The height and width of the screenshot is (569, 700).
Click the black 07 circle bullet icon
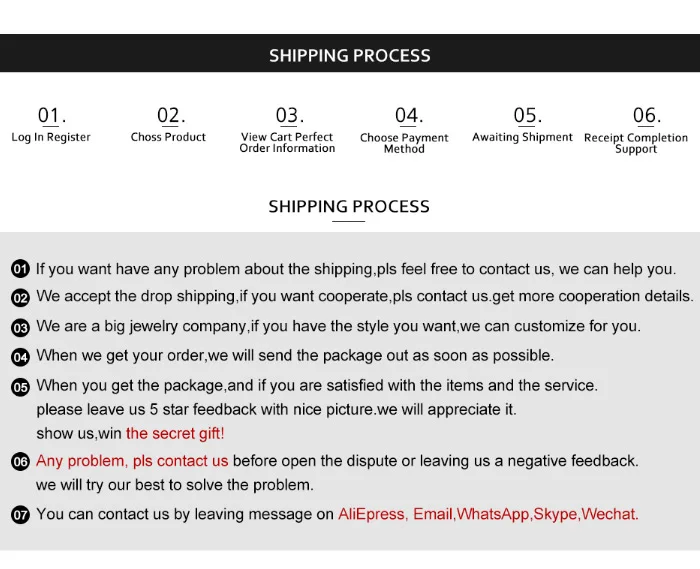(20, 515)
